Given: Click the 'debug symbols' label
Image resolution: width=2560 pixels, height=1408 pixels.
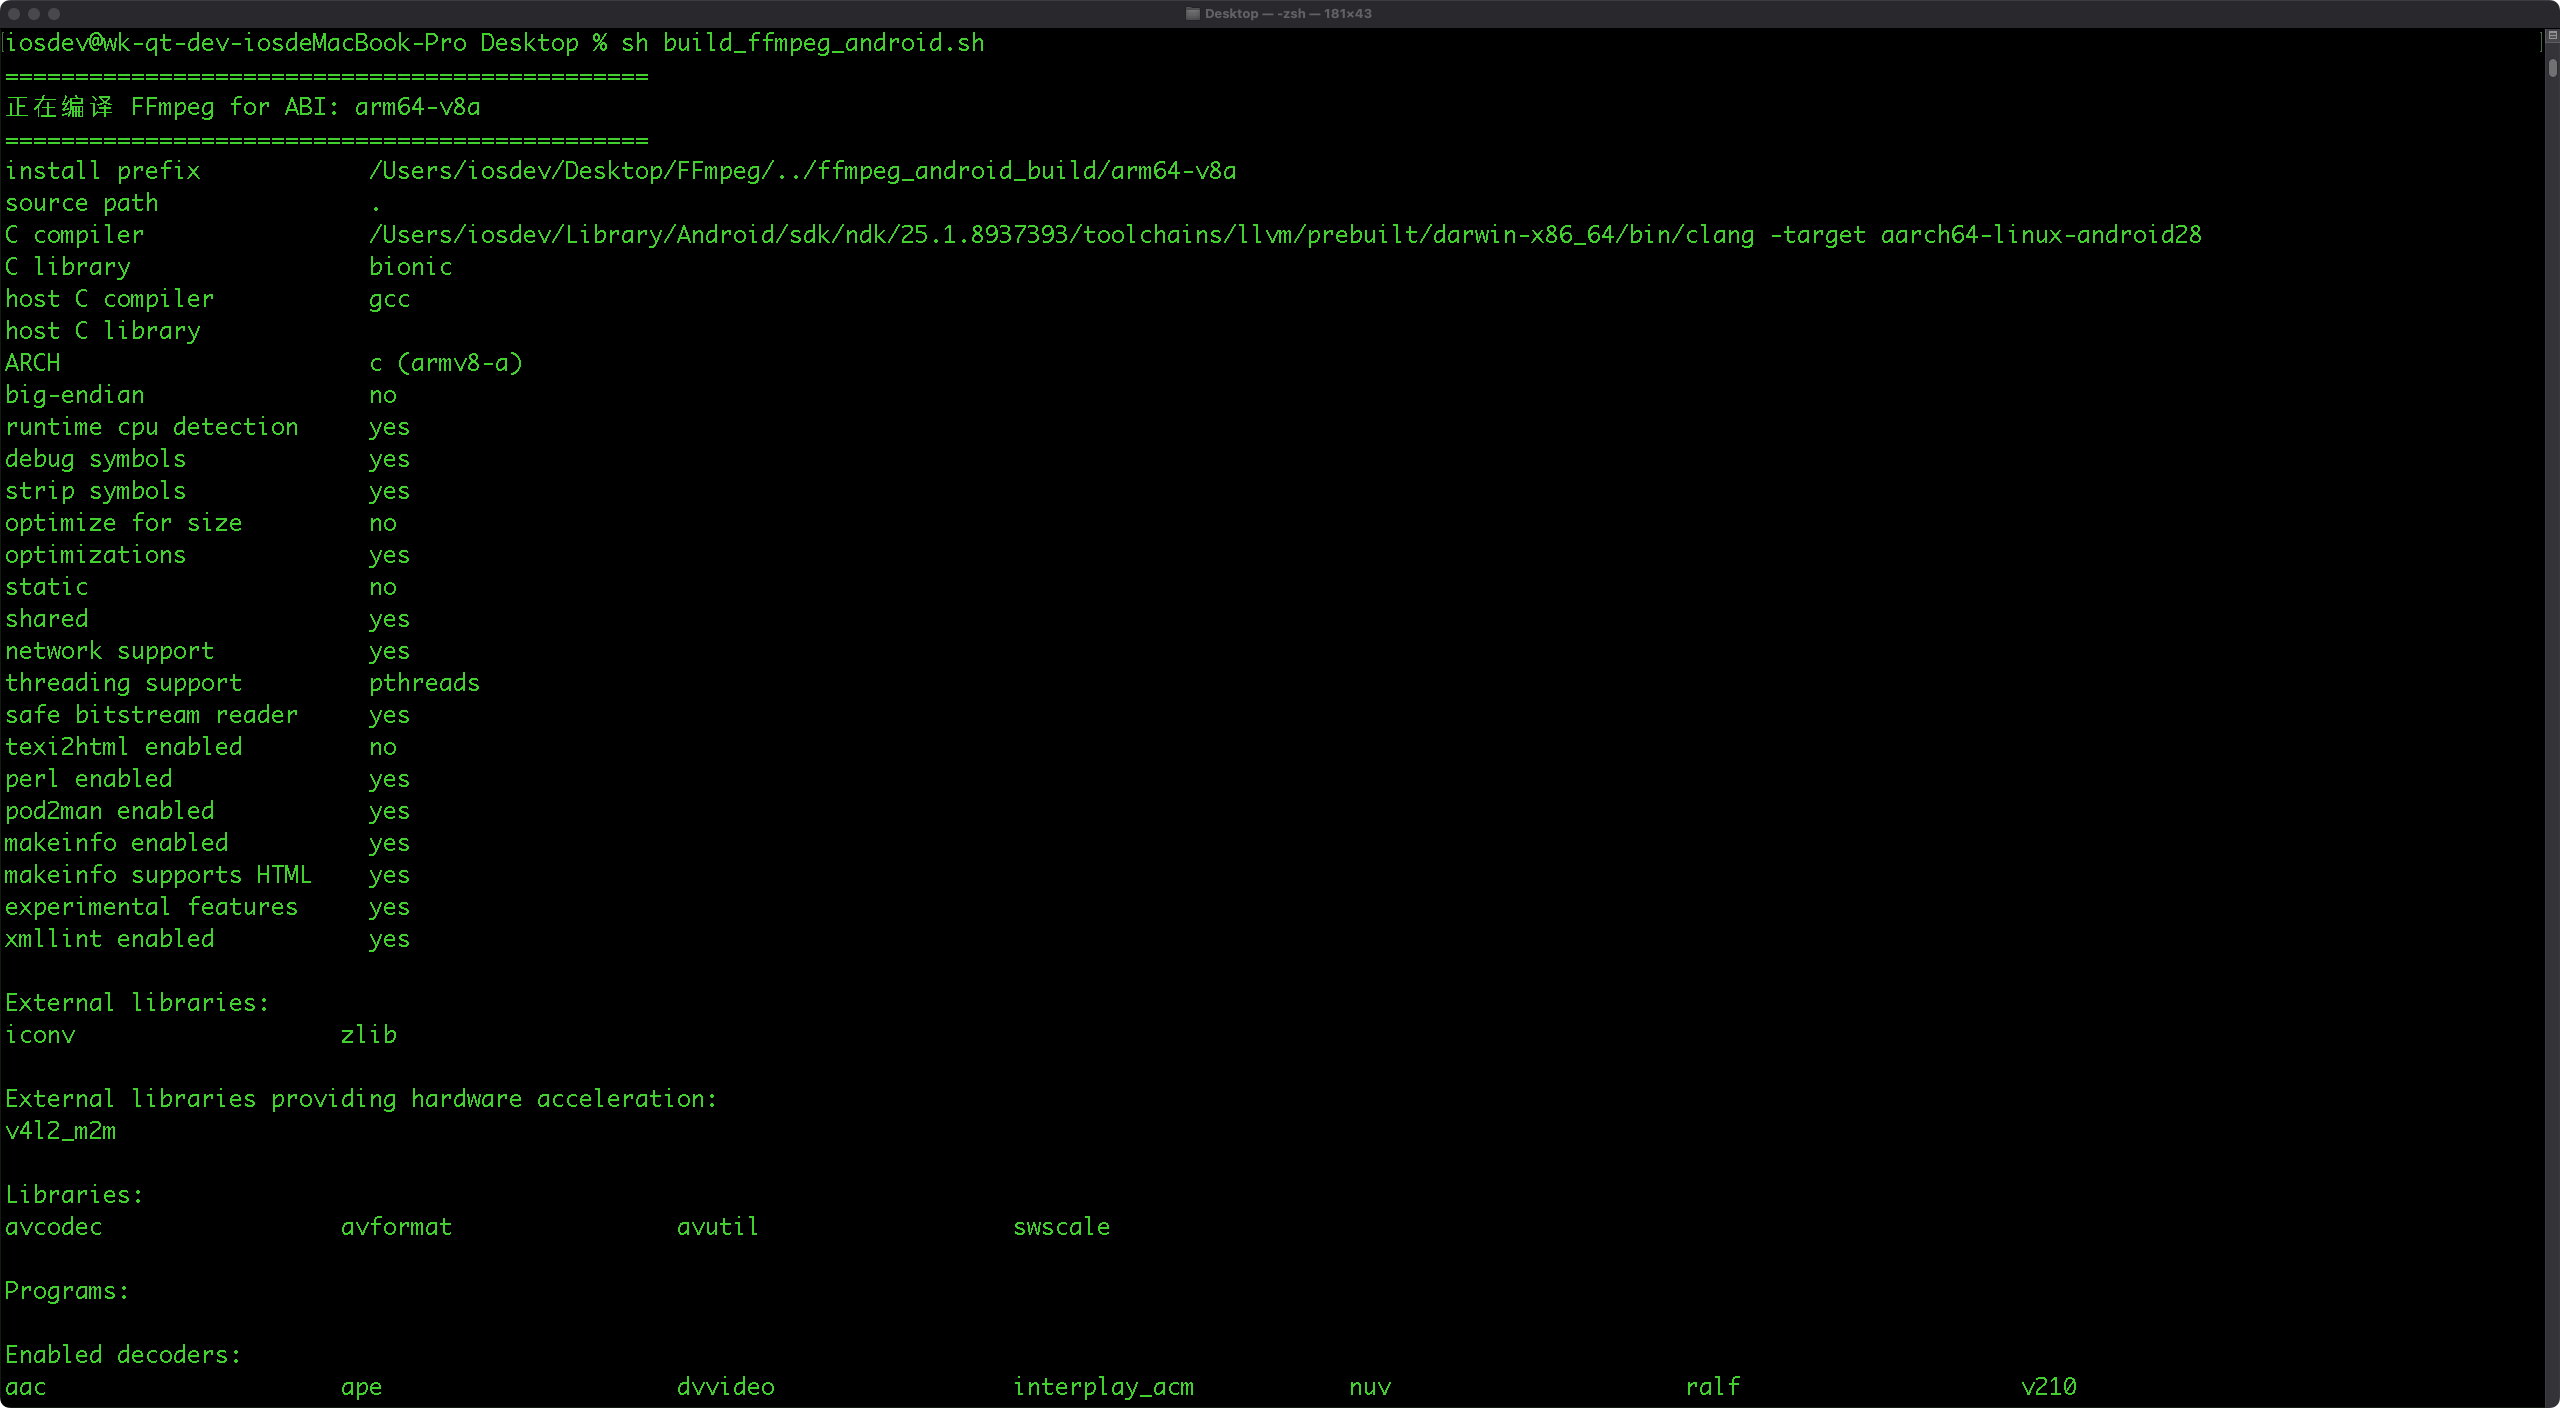Looking at the screenshot, I should (x=96, y=459).
